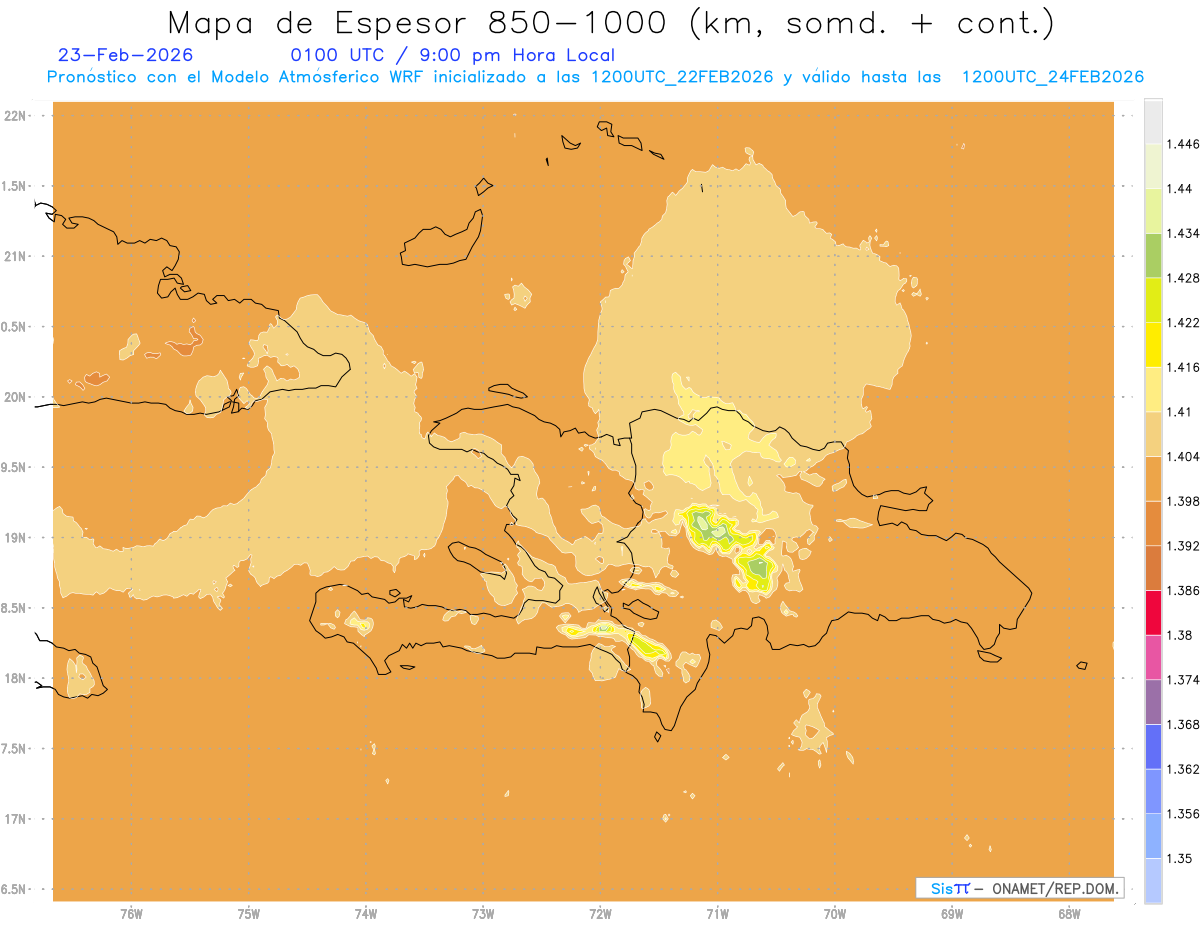
Task: Select the purple 1.368–1.374 legend swatch
Action: [1153, 702]
